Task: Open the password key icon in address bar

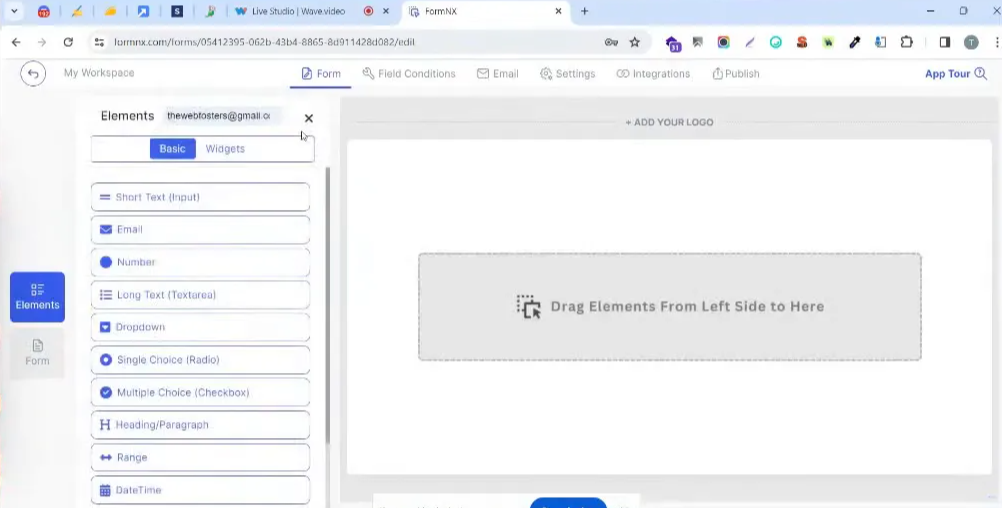Action: pos(611,42)
